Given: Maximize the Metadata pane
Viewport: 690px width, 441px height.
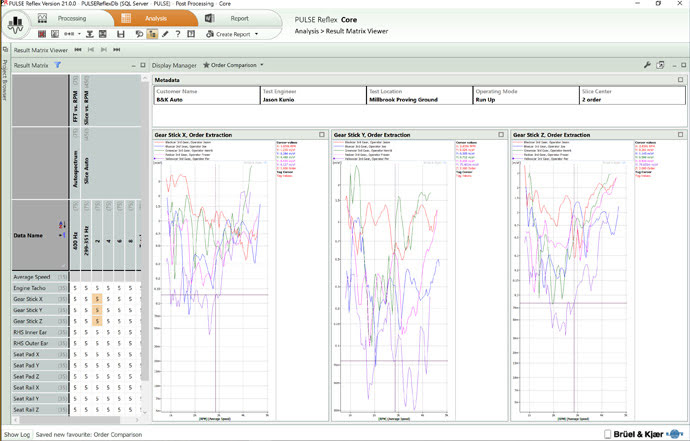Looking at the screenshot, I should (x=680, y=80).
